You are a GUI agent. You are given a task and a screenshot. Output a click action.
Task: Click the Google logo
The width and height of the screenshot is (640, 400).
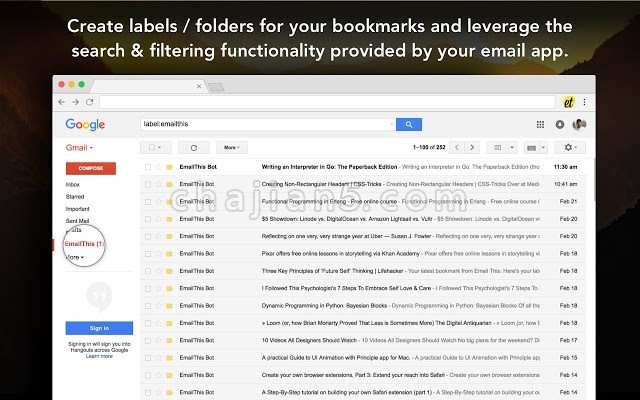pos(85,125)
